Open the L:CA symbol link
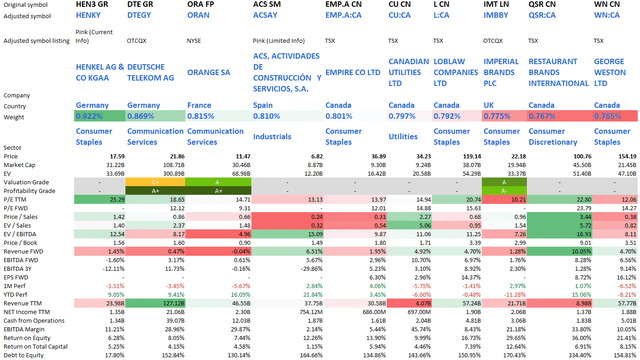 tap(441, 16)
